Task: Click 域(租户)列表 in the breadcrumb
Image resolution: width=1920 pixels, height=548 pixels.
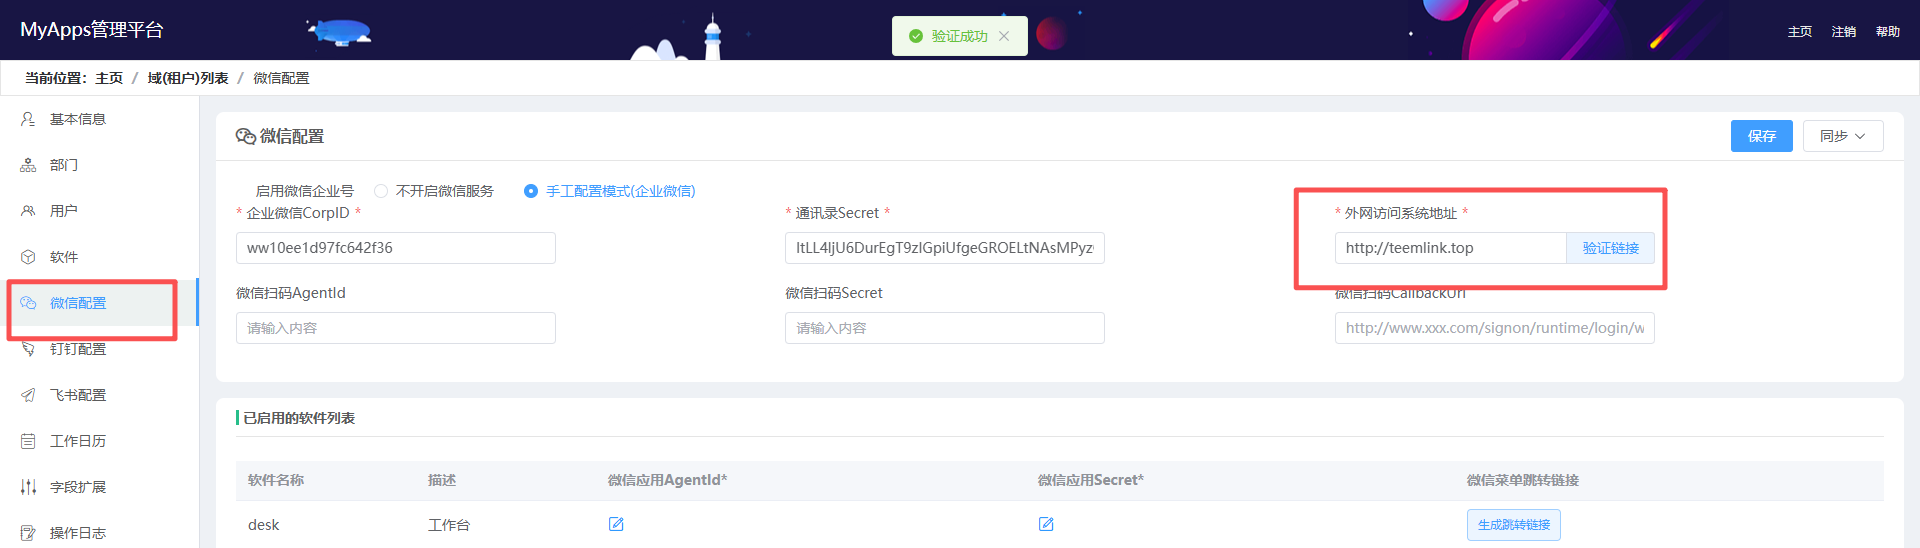Action: (188, 78)
